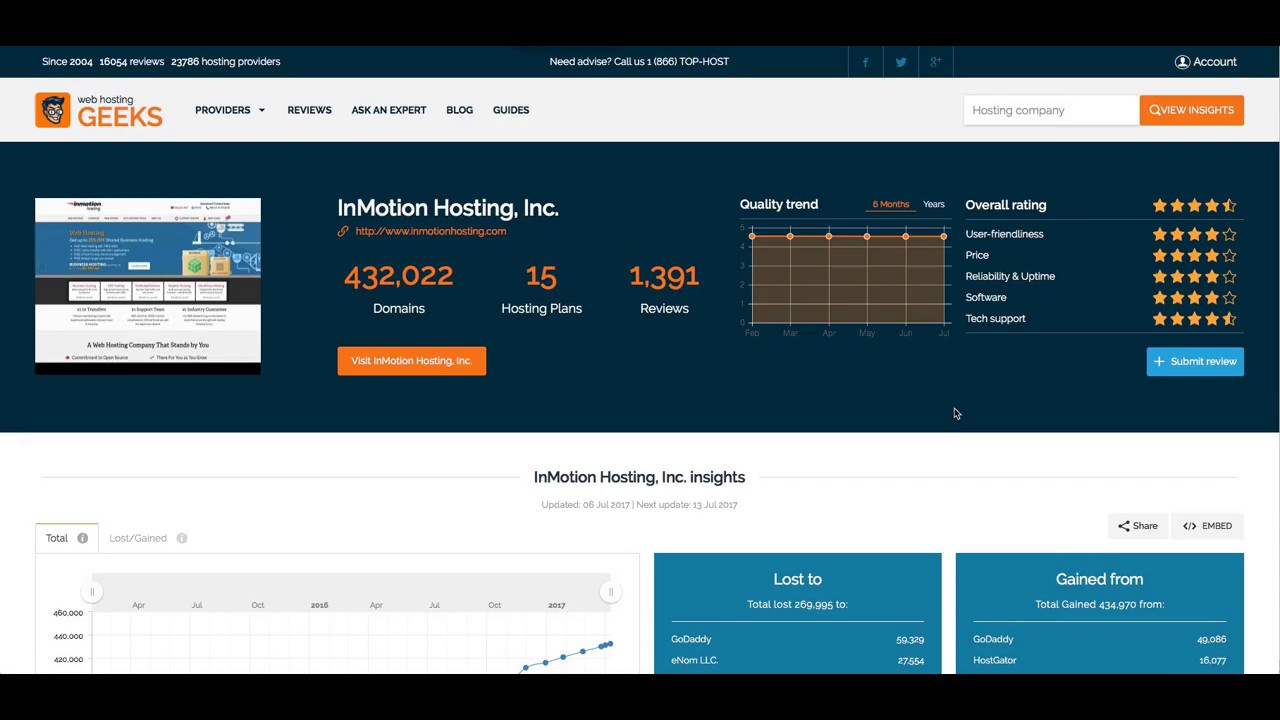The height and width of the screenshot is (720, 1280).
Task: Click the InMotion Hosting, Inc. insights heading
Action: [639, 477]
